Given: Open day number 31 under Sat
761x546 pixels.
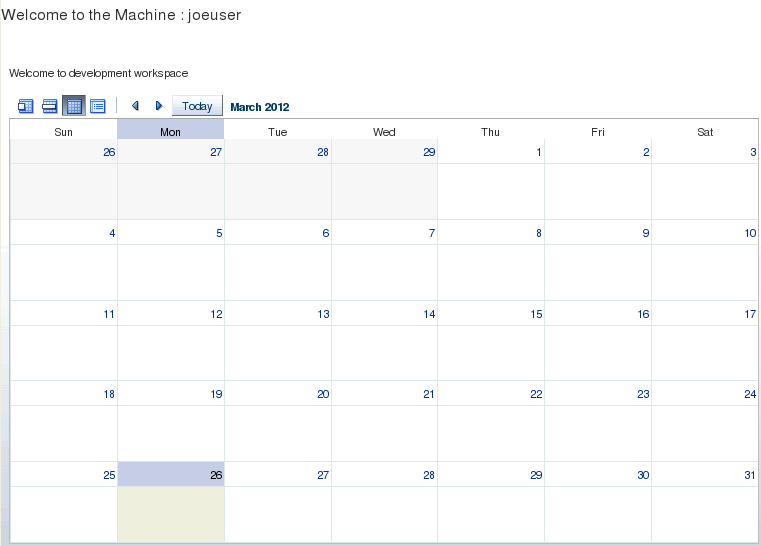Looking at the screenshot, I should [x=750, y=475].
